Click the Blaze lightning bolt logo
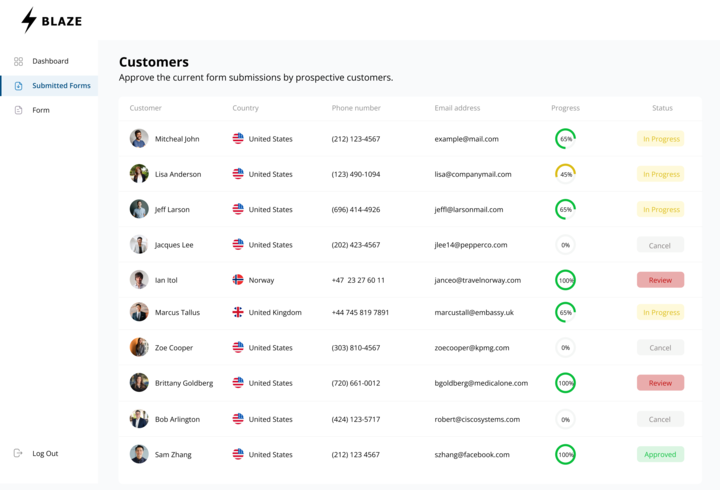Screen dimensions: 720x490 (x=29, y=20)
